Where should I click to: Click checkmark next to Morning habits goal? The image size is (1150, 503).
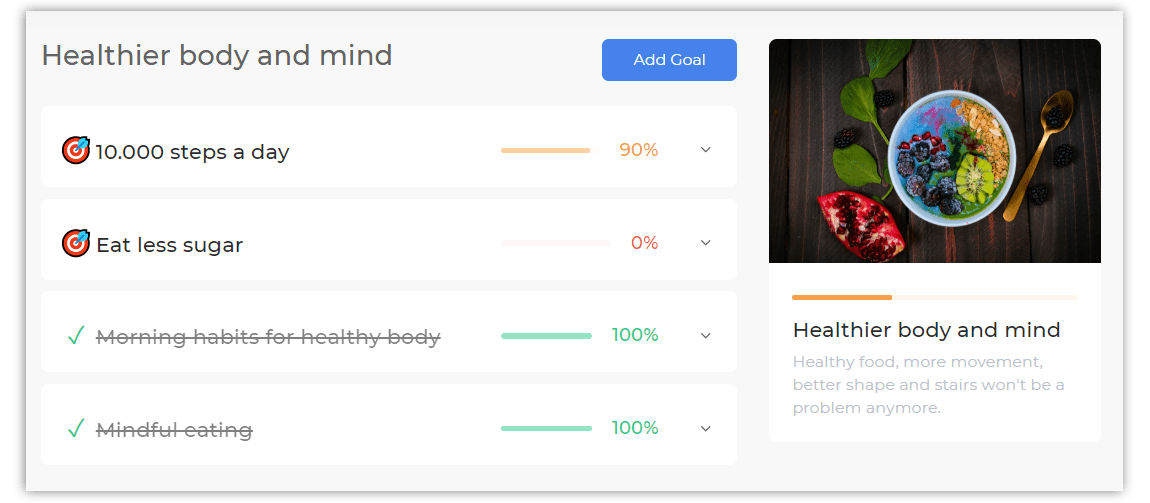click(x=76, y=336)
